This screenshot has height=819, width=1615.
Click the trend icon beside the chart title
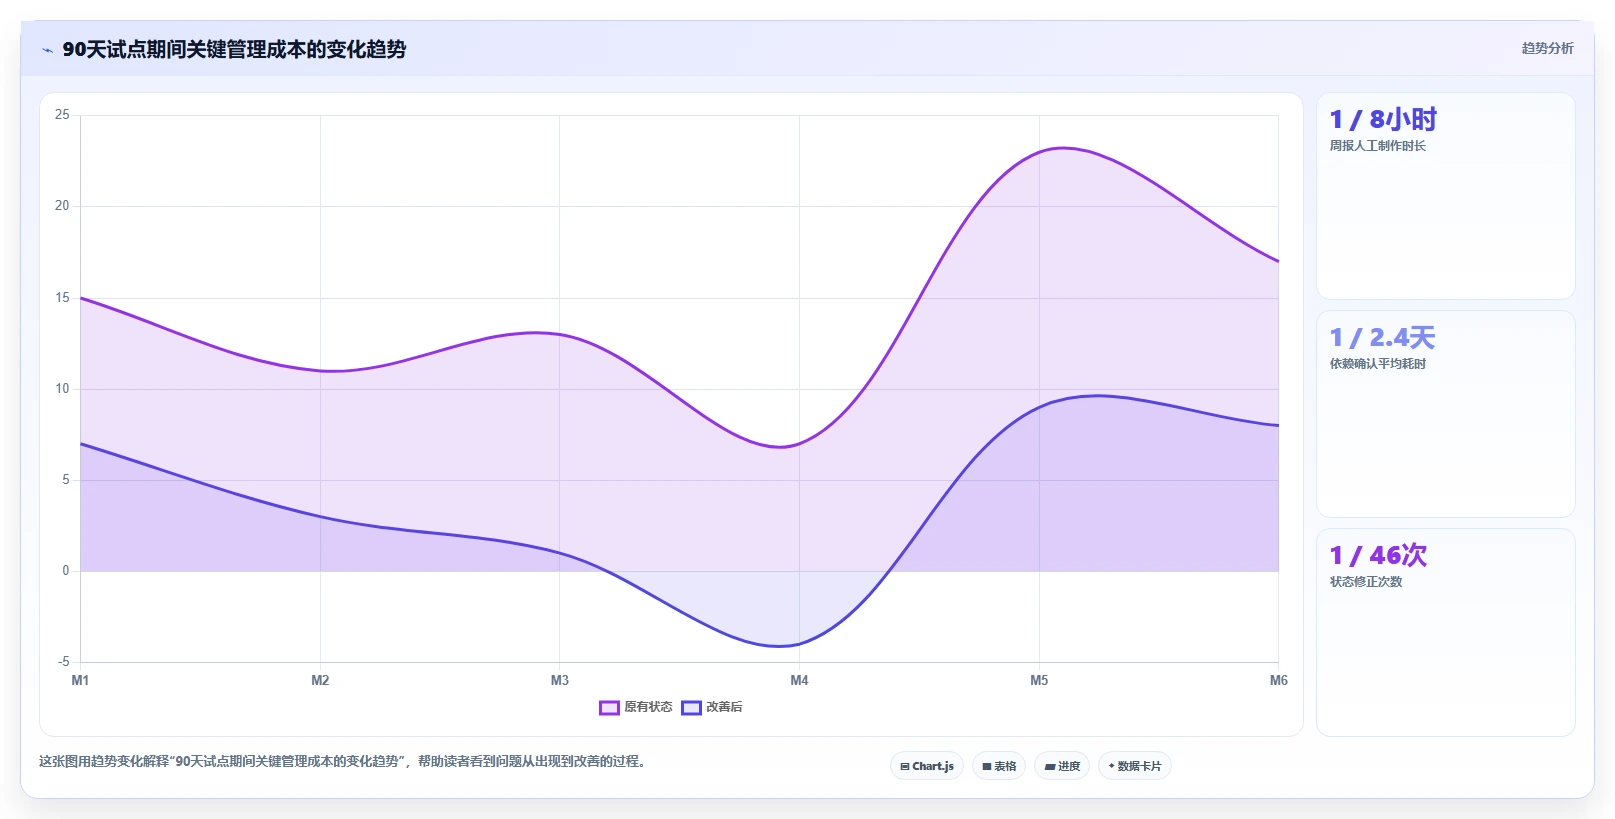click(x=47, y=50)
